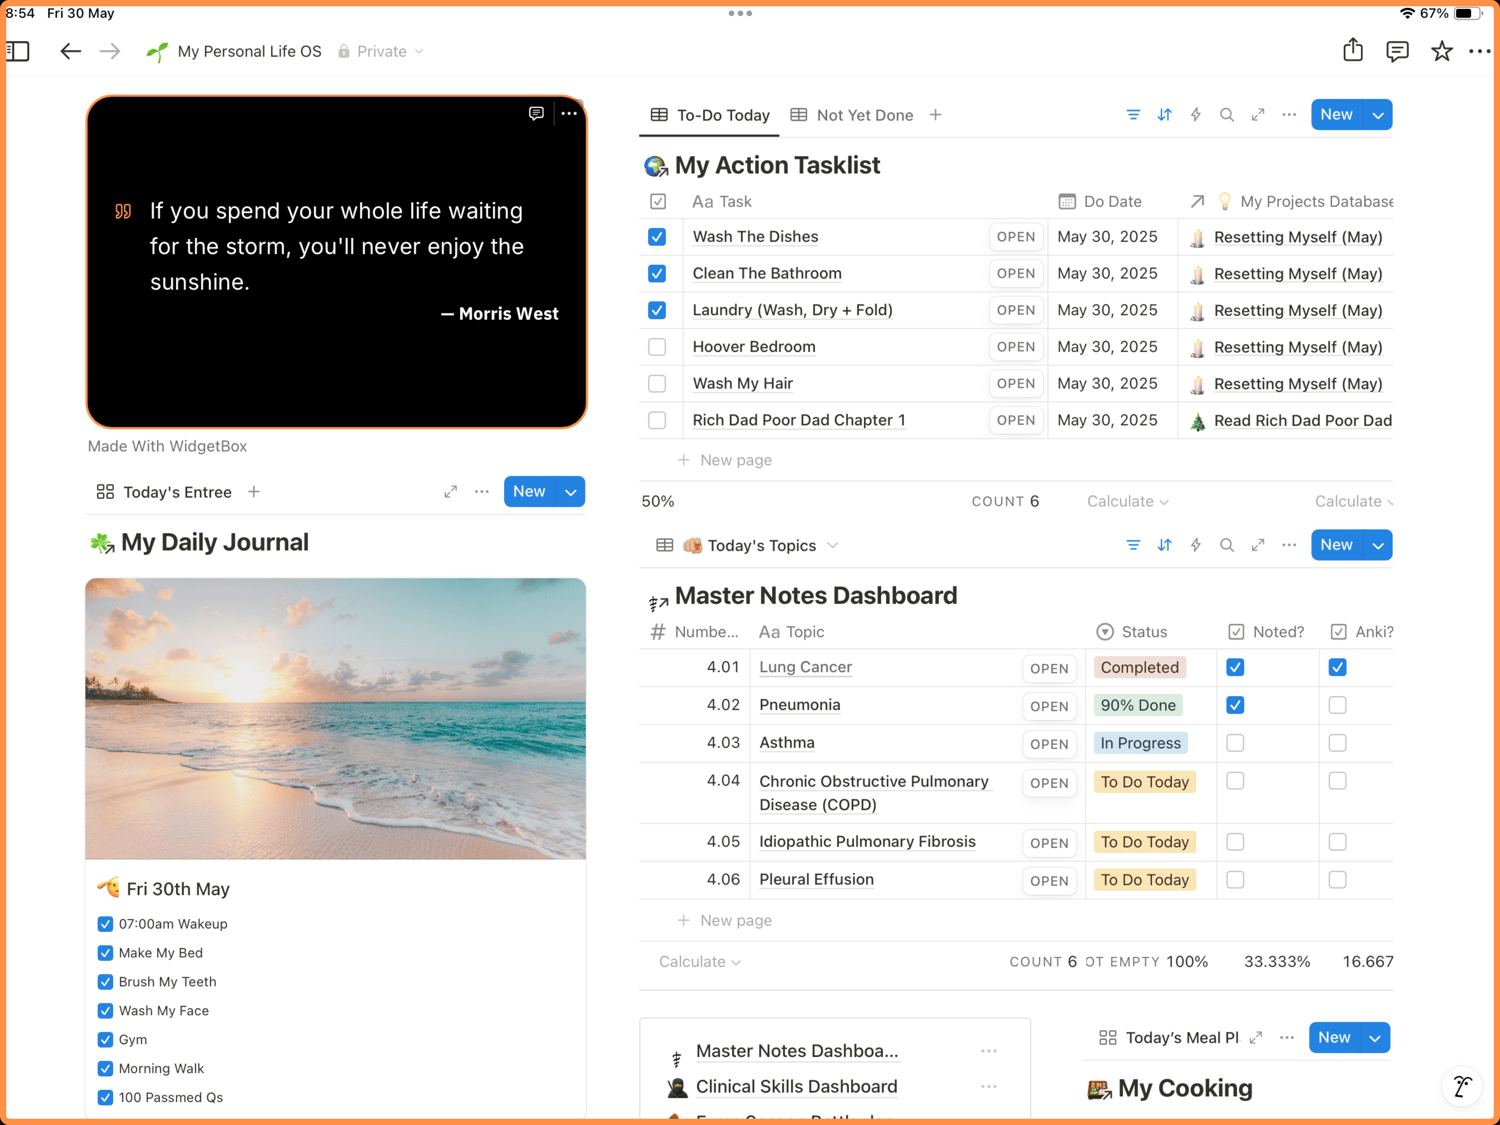Toggle Anki checkbox for Pneumonia
The height and width of the screenshot is (1125, 1500).
pos(1337,705)
